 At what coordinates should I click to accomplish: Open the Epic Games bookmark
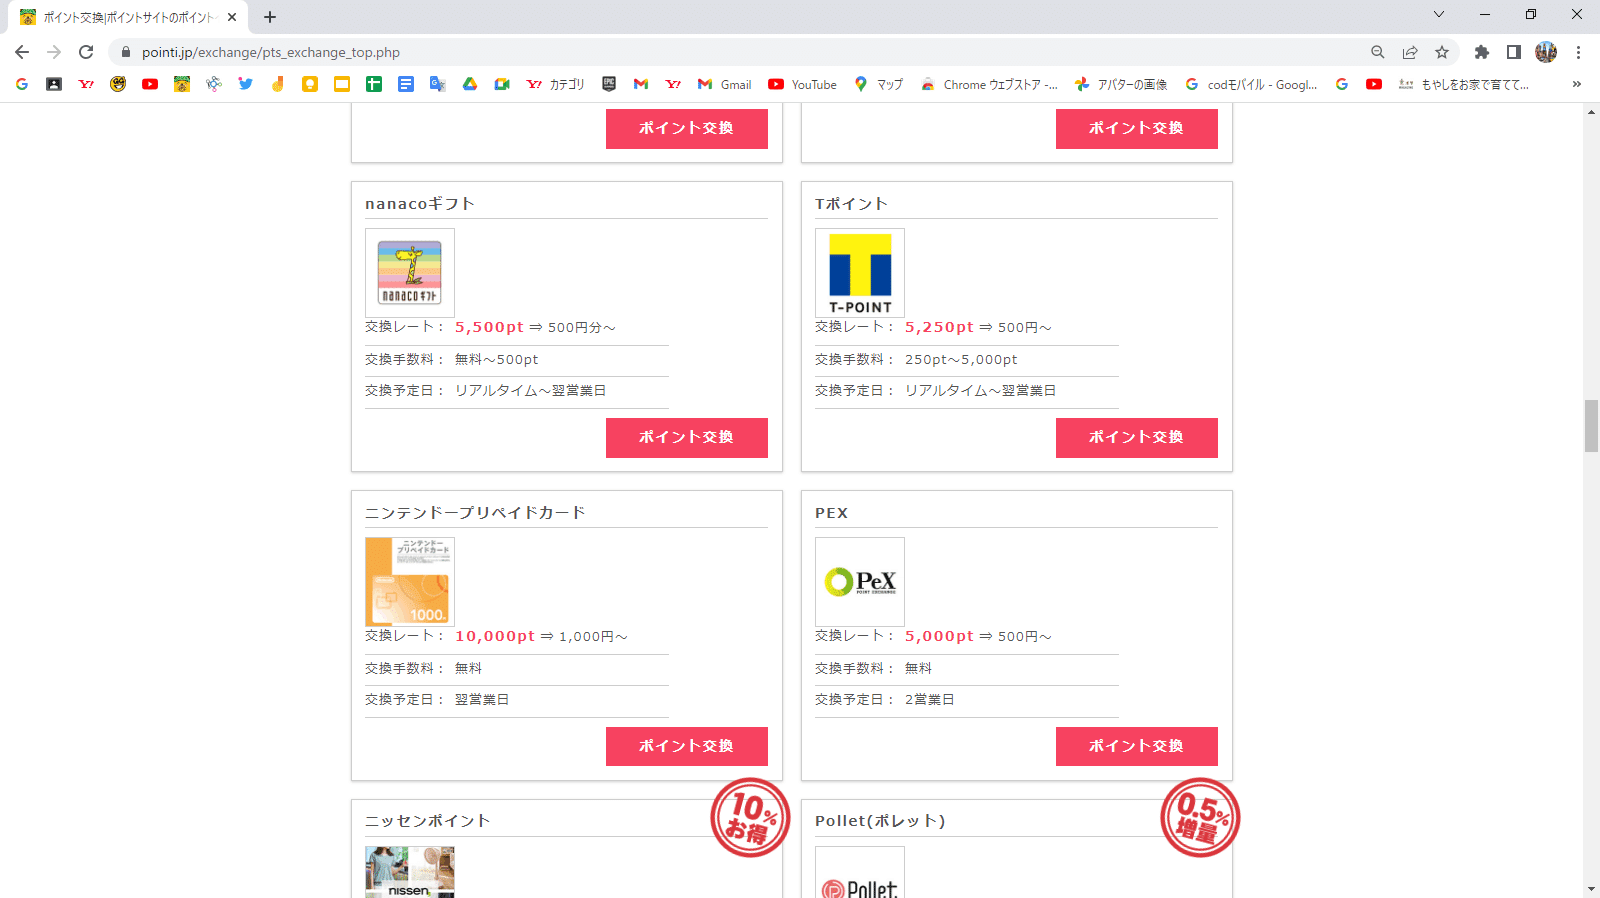609,84
